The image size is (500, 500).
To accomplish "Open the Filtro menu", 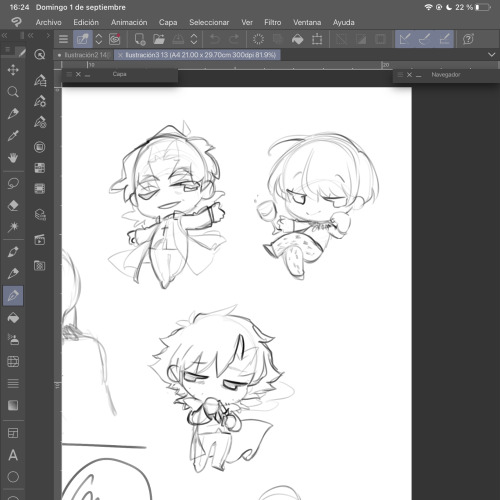I will pos(272,22).
